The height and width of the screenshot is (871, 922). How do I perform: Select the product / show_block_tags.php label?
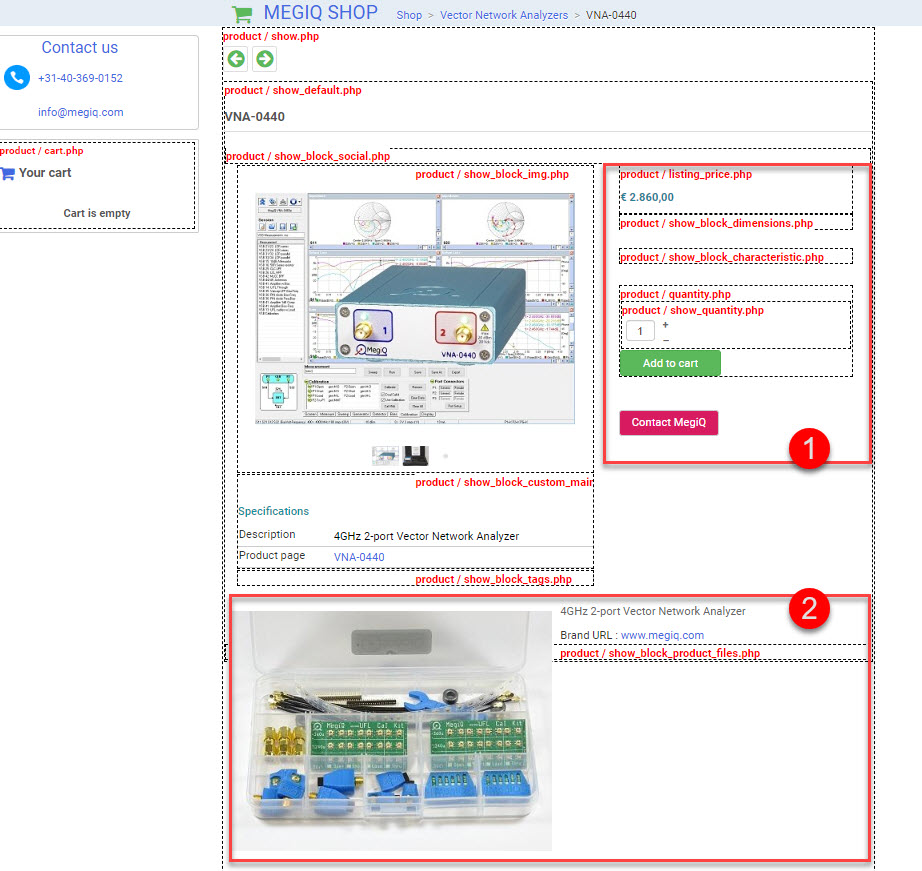click(493, 579)
